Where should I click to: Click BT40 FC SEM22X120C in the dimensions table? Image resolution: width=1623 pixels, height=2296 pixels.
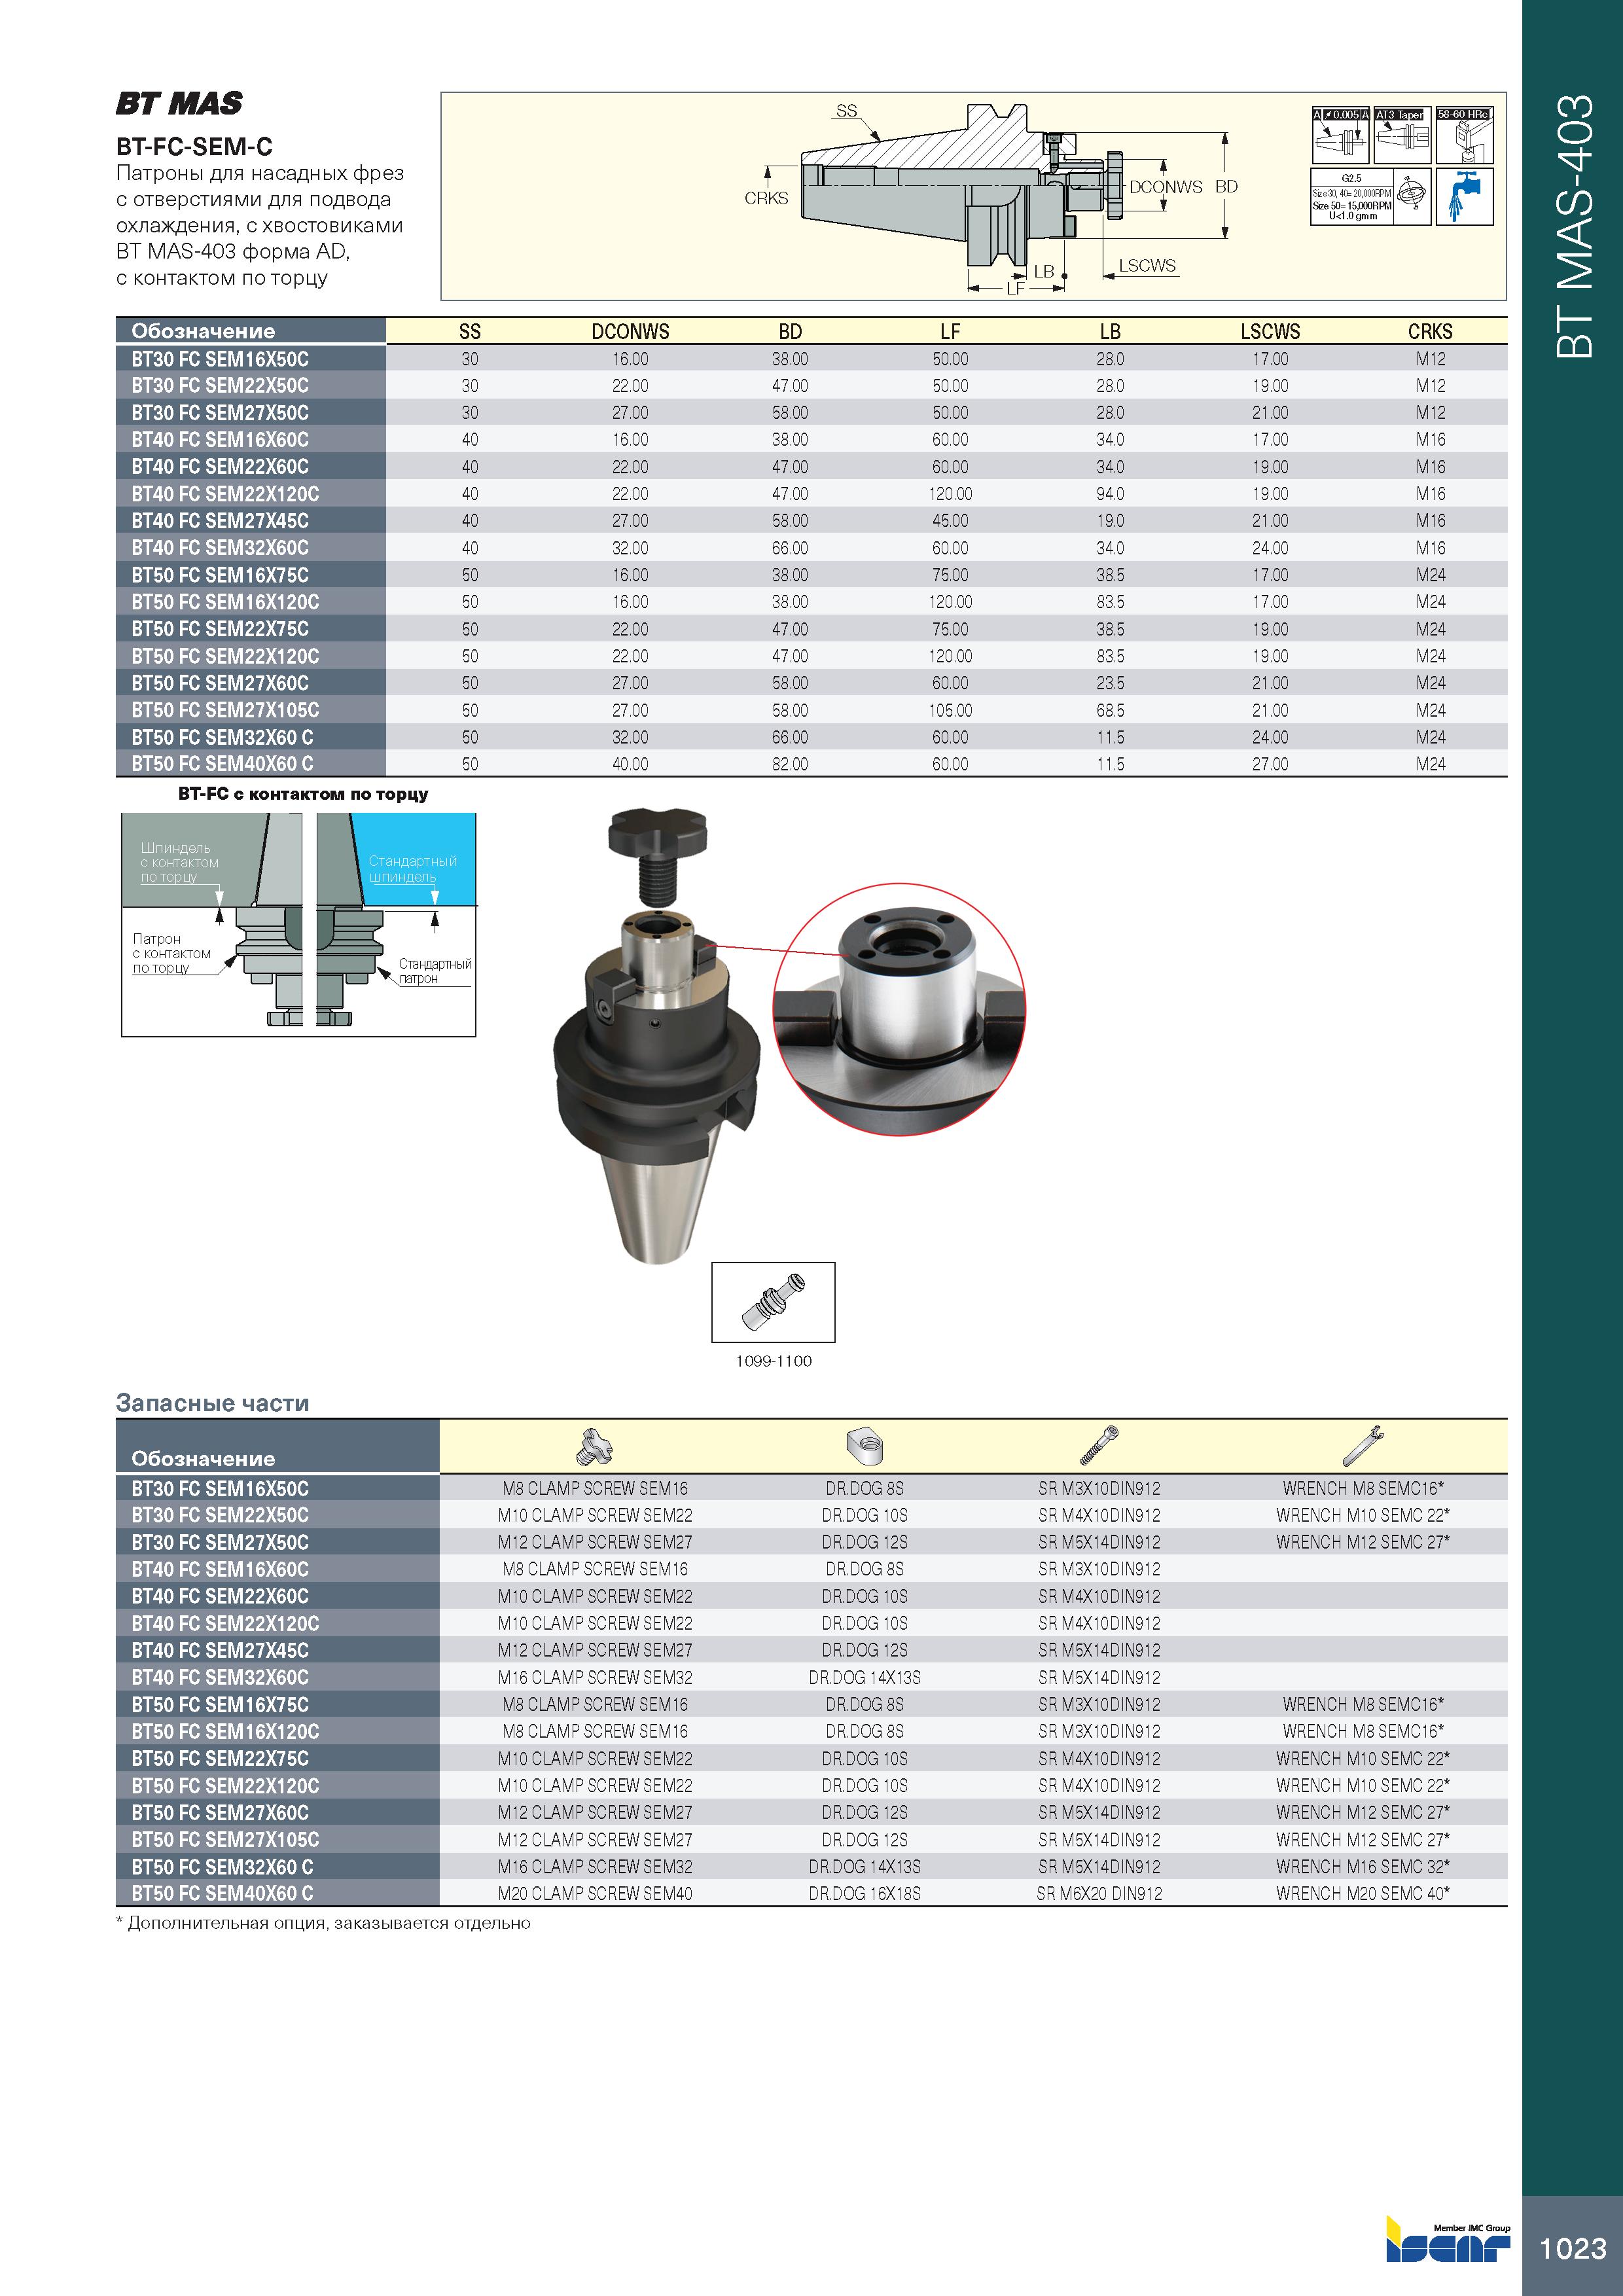pyautogui.click(x=225, y=494)
